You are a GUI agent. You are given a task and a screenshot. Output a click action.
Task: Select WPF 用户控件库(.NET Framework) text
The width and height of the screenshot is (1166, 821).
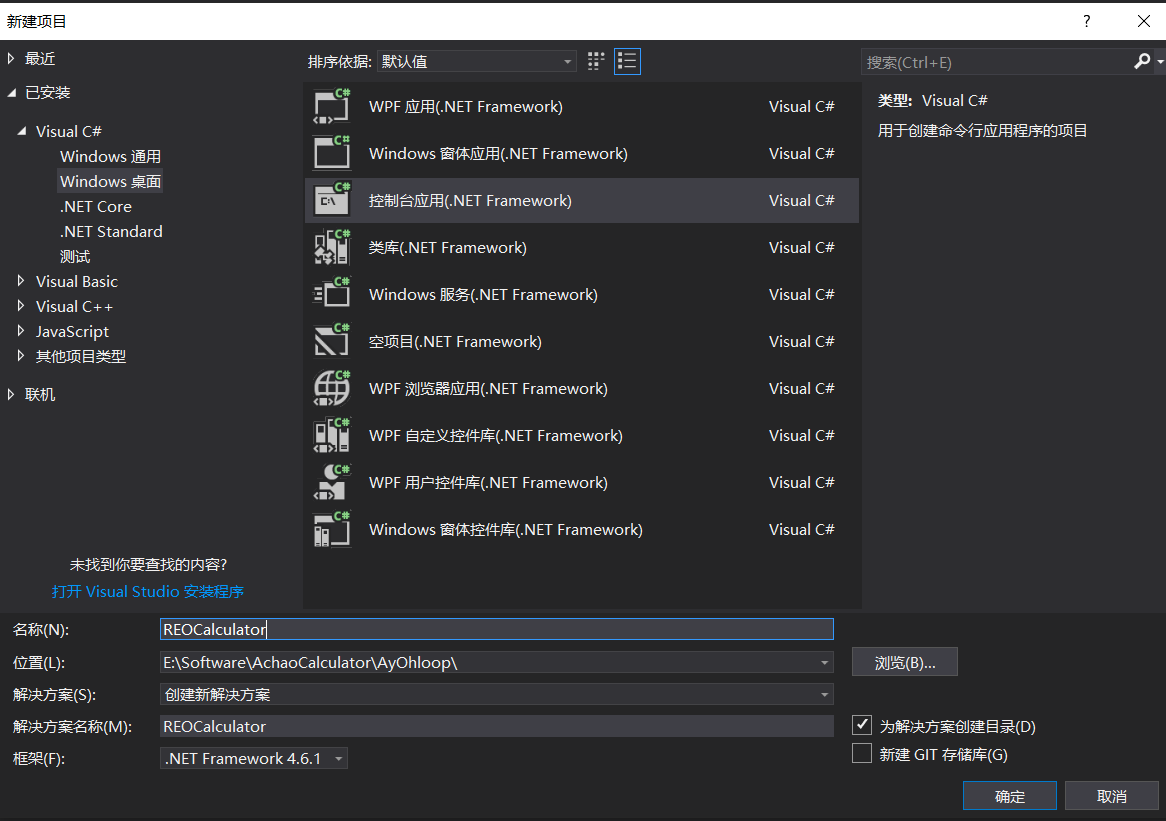[488, 482]
